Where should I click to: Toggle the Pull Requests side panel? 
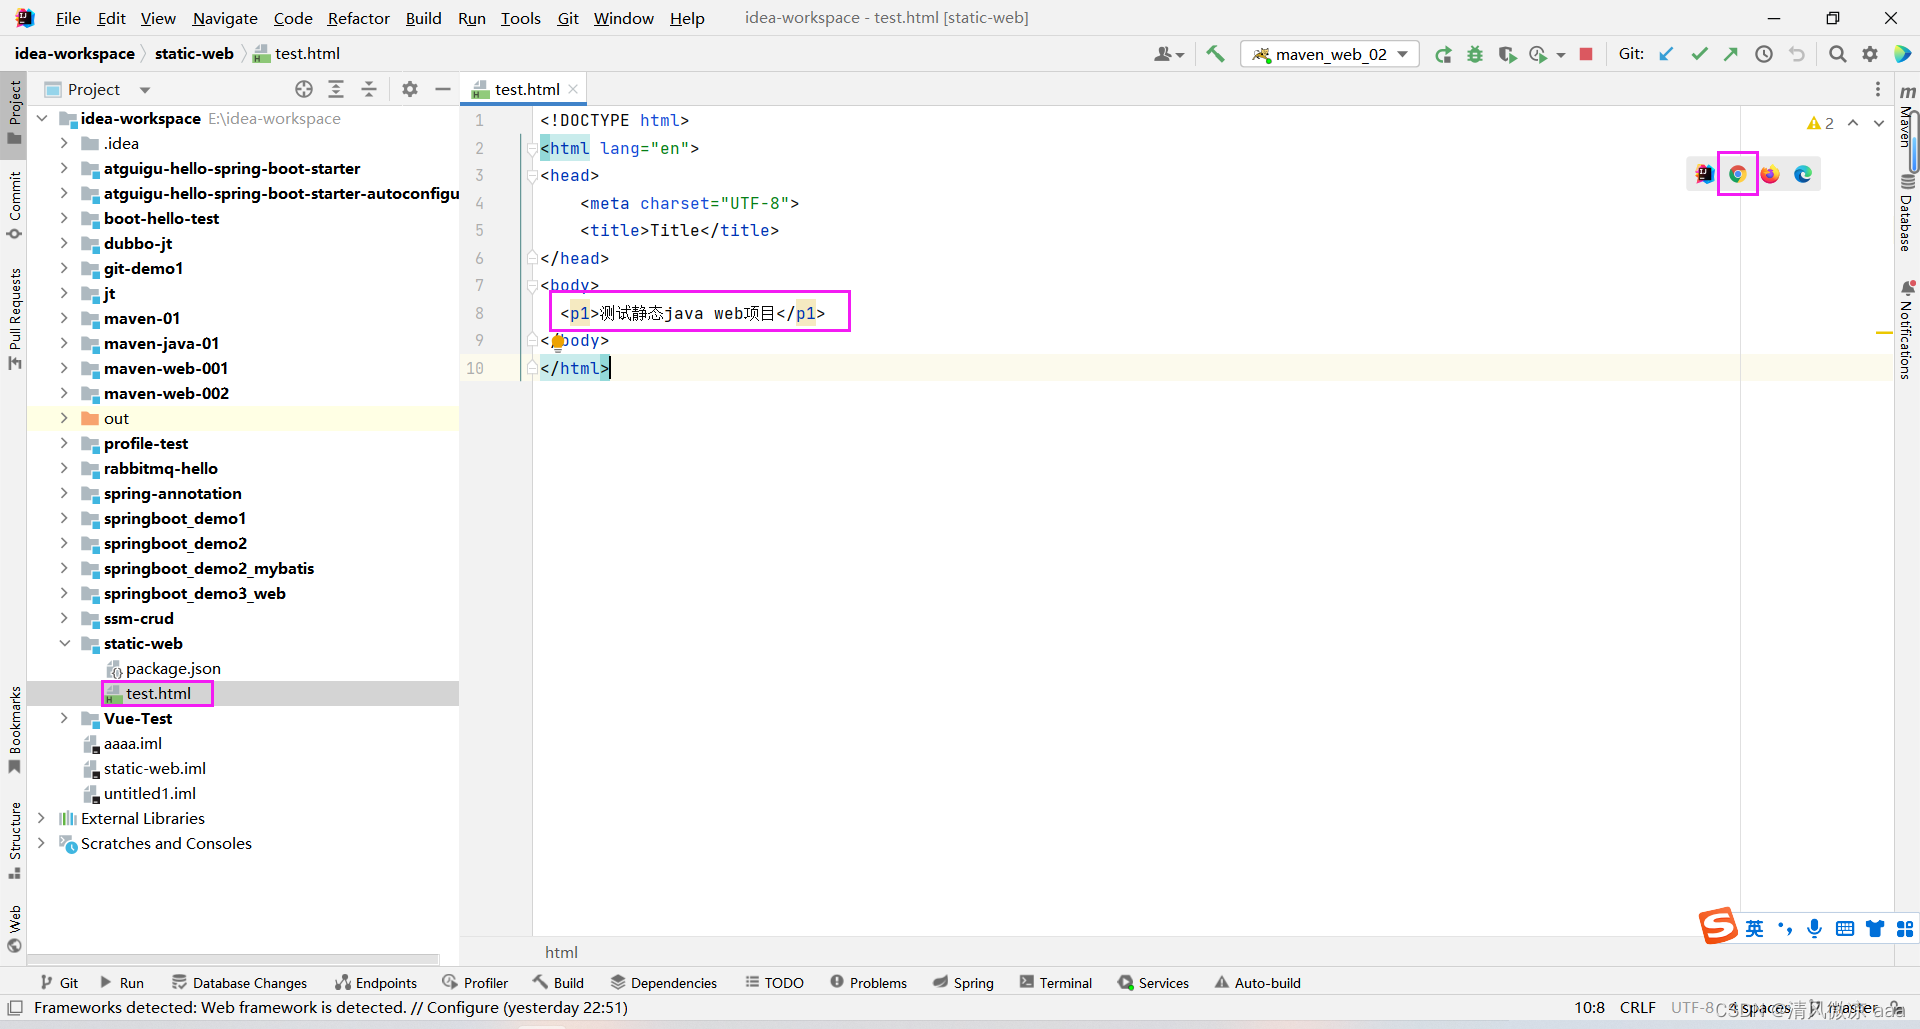coord(14,317)
